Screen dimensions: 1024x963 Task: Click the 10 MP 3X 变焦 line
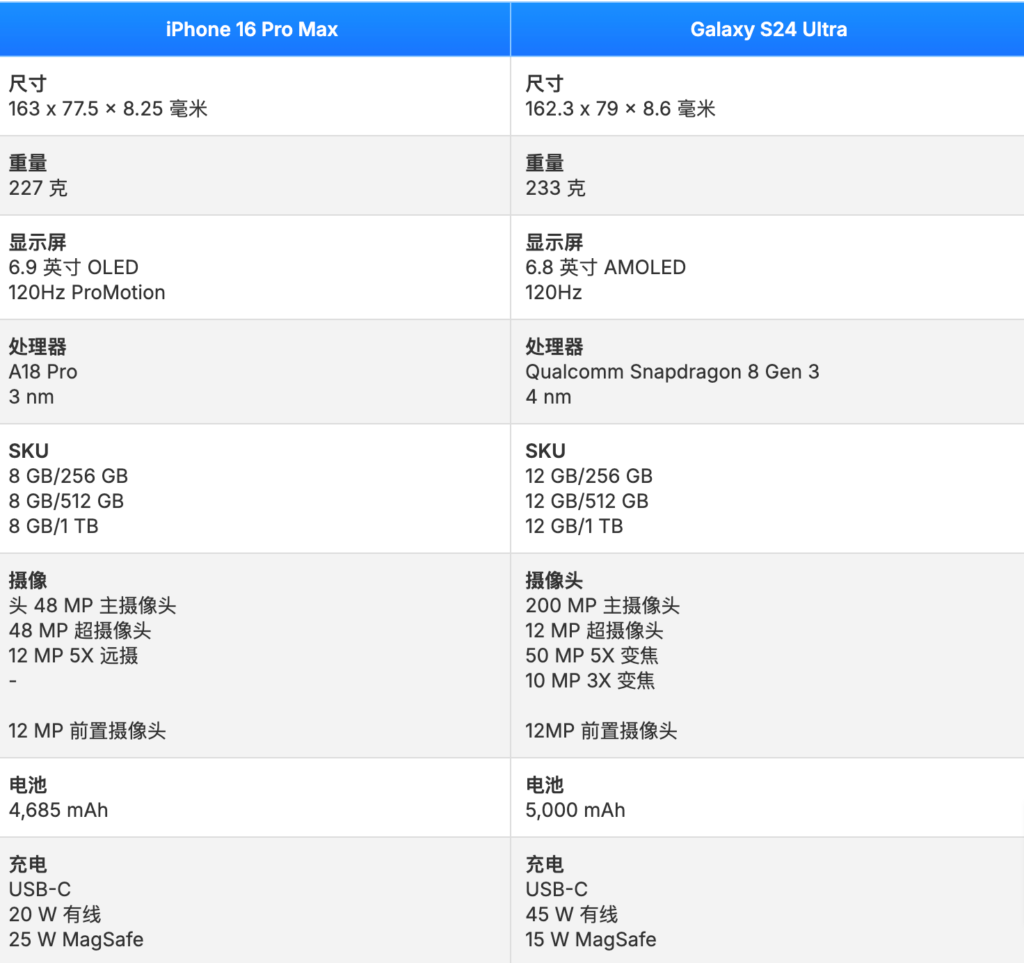point(590,681)
